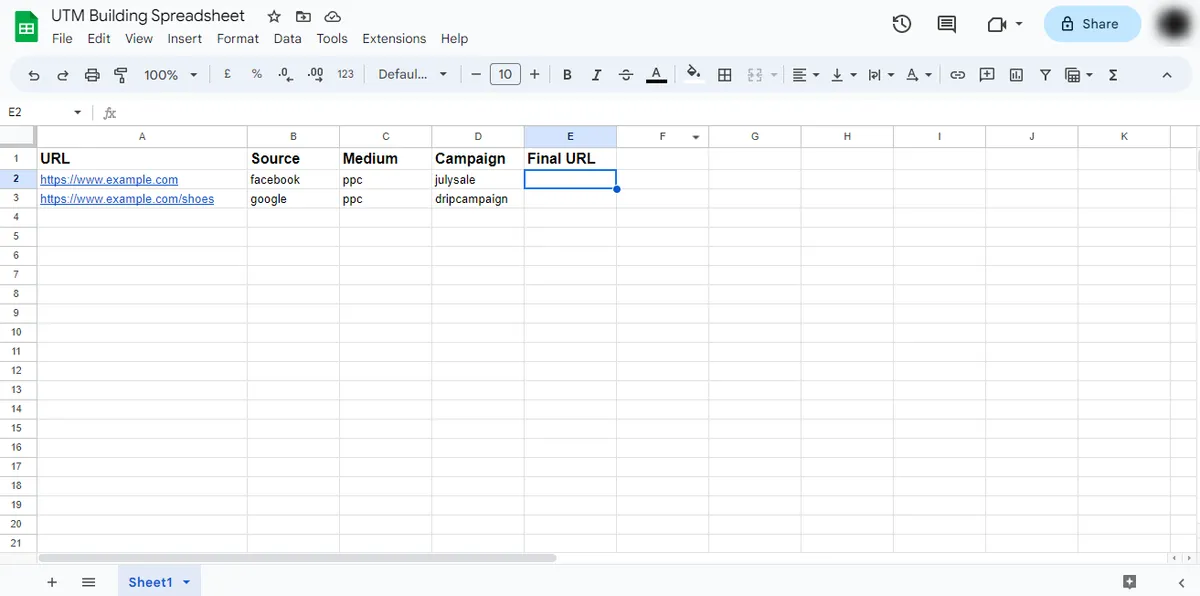This screenshot has width=1200, height=596.
Task: Create a filter on the data
Action: tap(1044, 74)
